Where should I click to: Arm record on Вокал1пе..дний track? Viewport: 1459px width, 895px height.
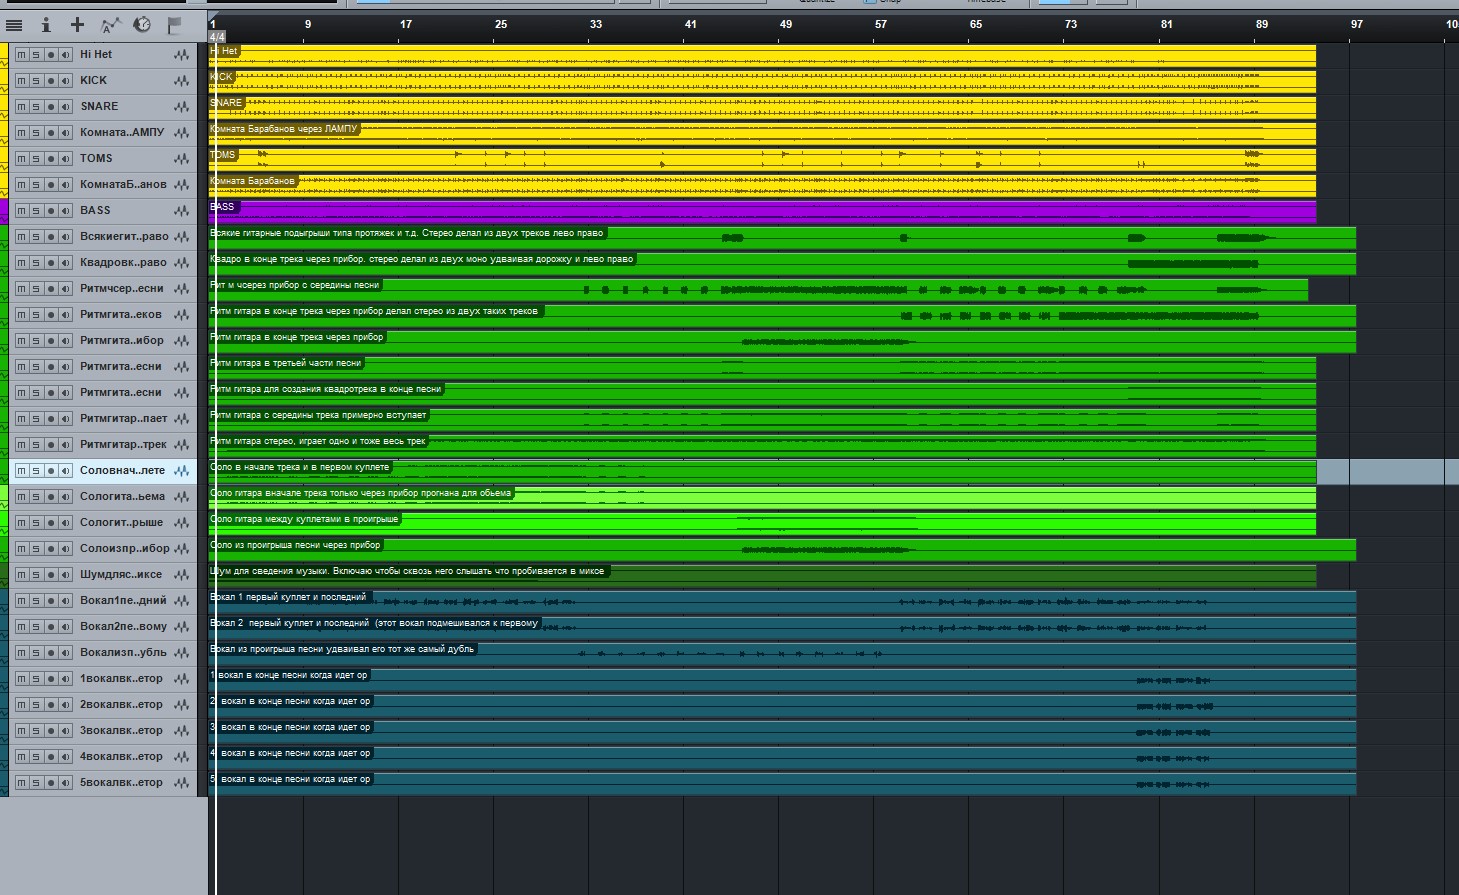(x=51, y=601)
